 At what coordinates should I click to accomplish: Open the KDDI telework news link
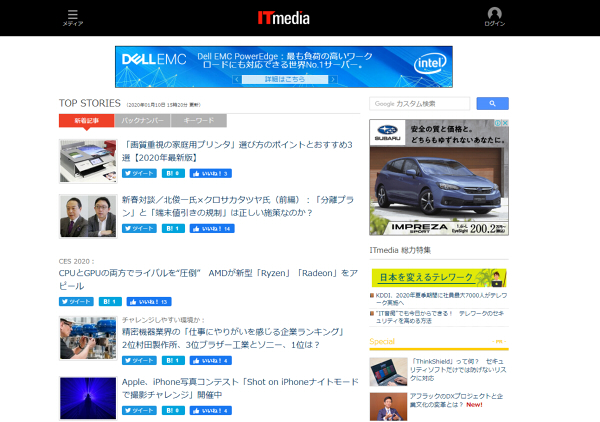441,299
